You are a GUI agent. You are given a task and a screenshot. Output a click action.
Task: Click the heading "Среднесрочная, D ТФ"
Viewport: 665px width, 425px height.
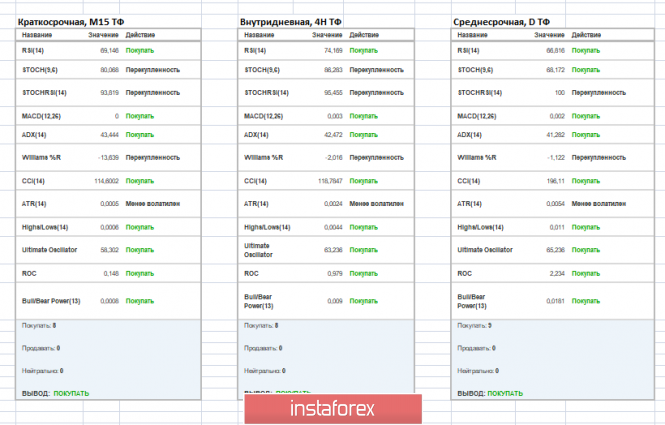(x=501, y=22)
